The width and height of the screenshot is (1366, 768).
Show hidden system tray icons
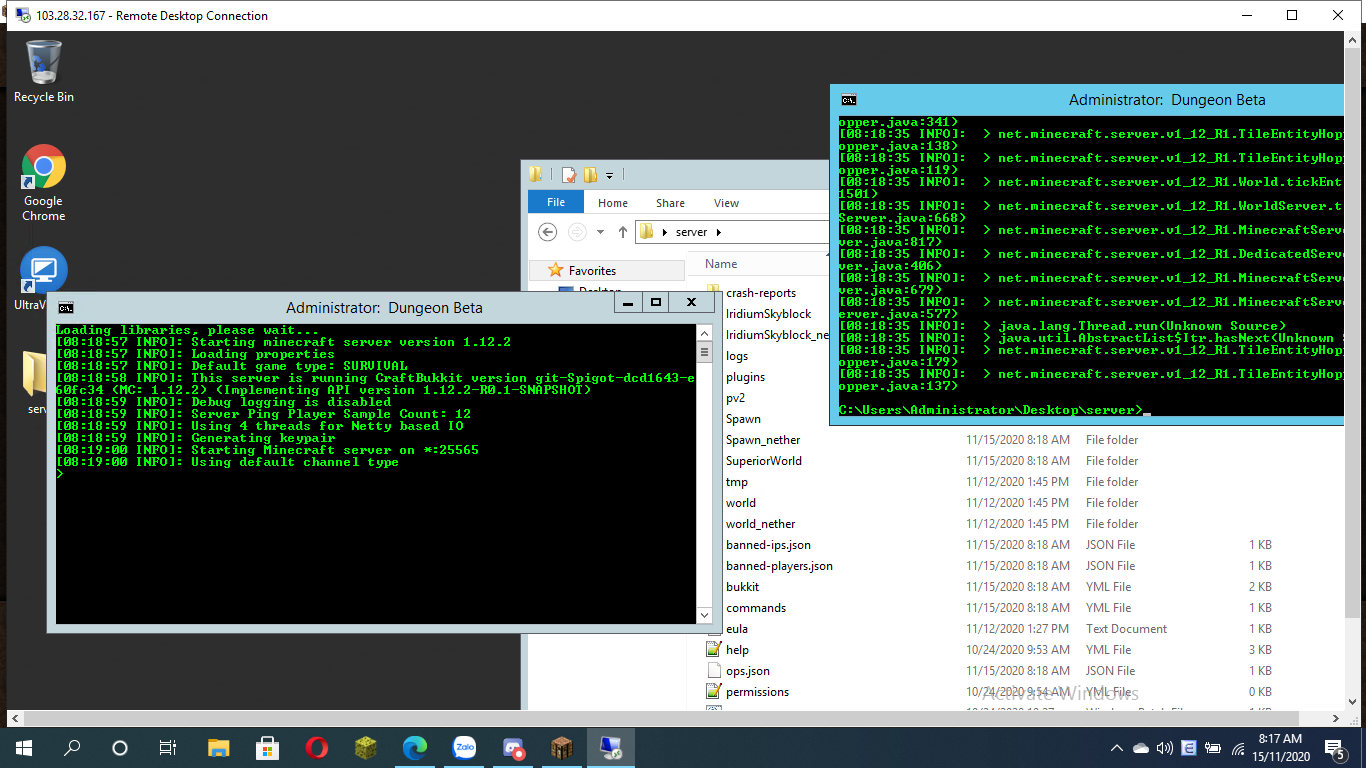click(1116, 748)
